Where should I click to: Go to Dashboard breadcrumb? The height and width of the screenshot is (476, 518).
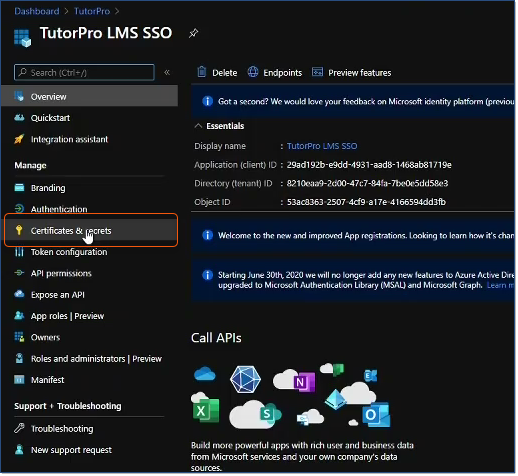pos(37,11)
